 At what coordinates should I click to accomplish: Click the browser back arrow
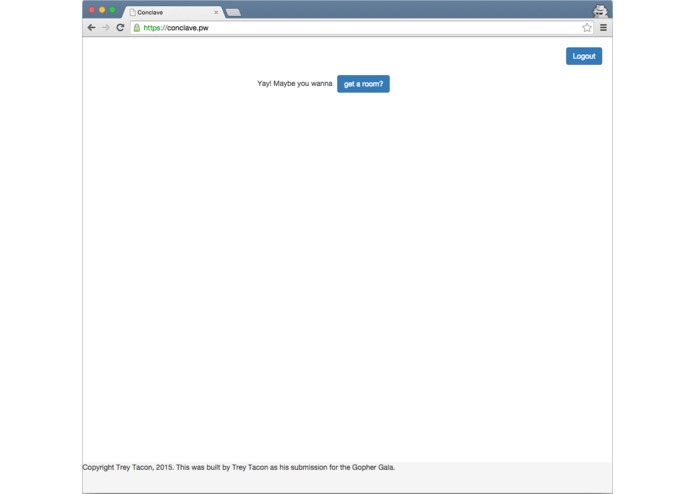[x=91, y=27]
